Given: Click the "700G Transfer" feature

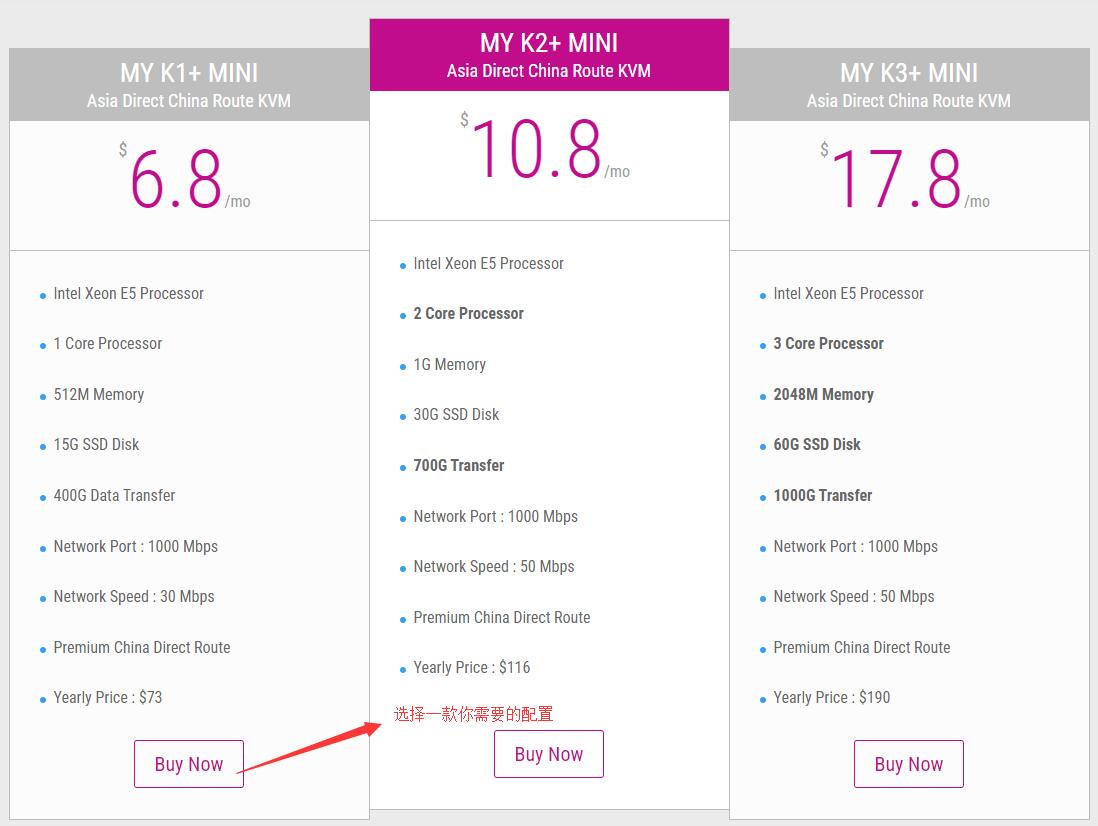Looking at the screenshot, I should [x=459, y=465].
